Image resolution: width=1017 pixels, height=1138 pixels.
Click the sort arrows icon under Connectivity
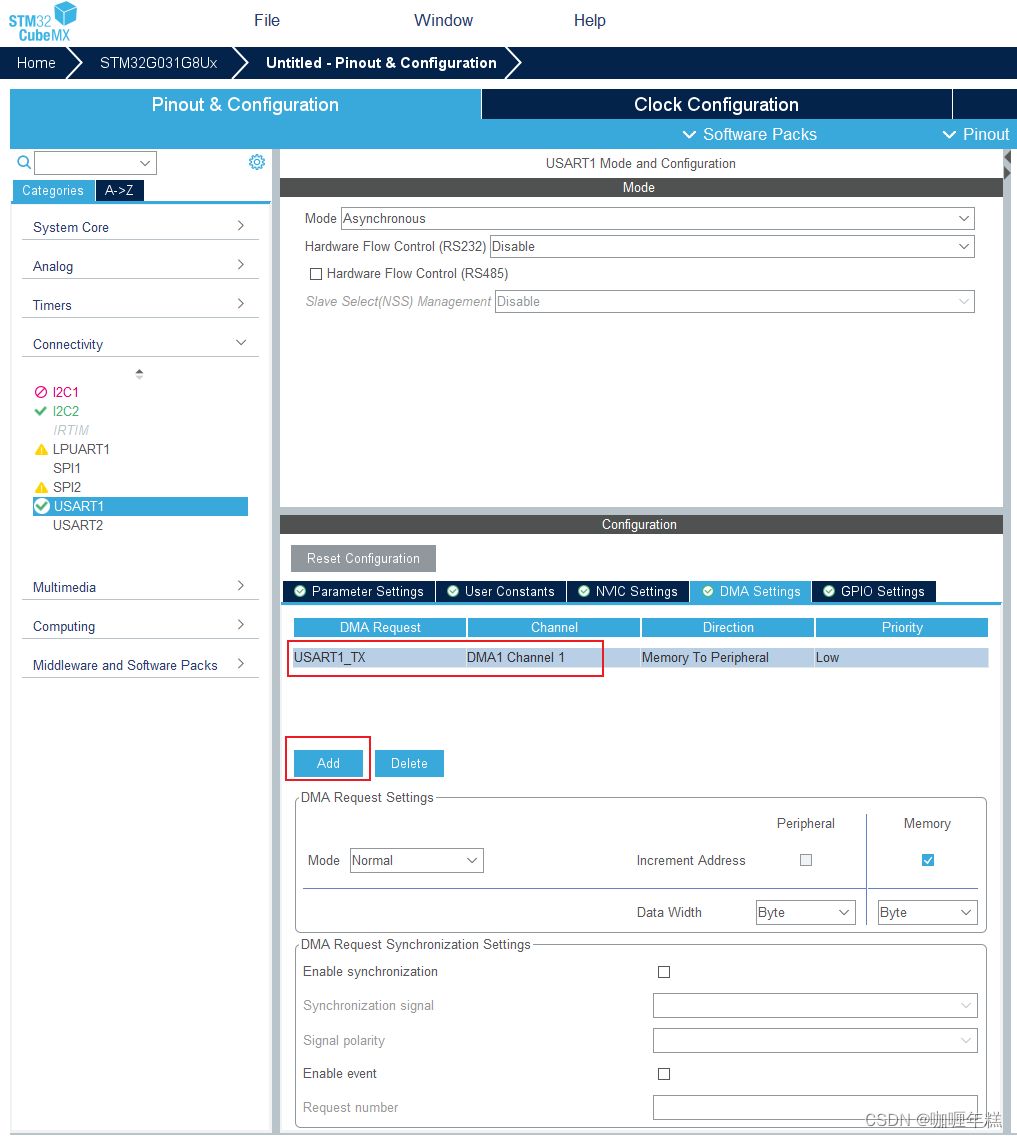[139, 374]
